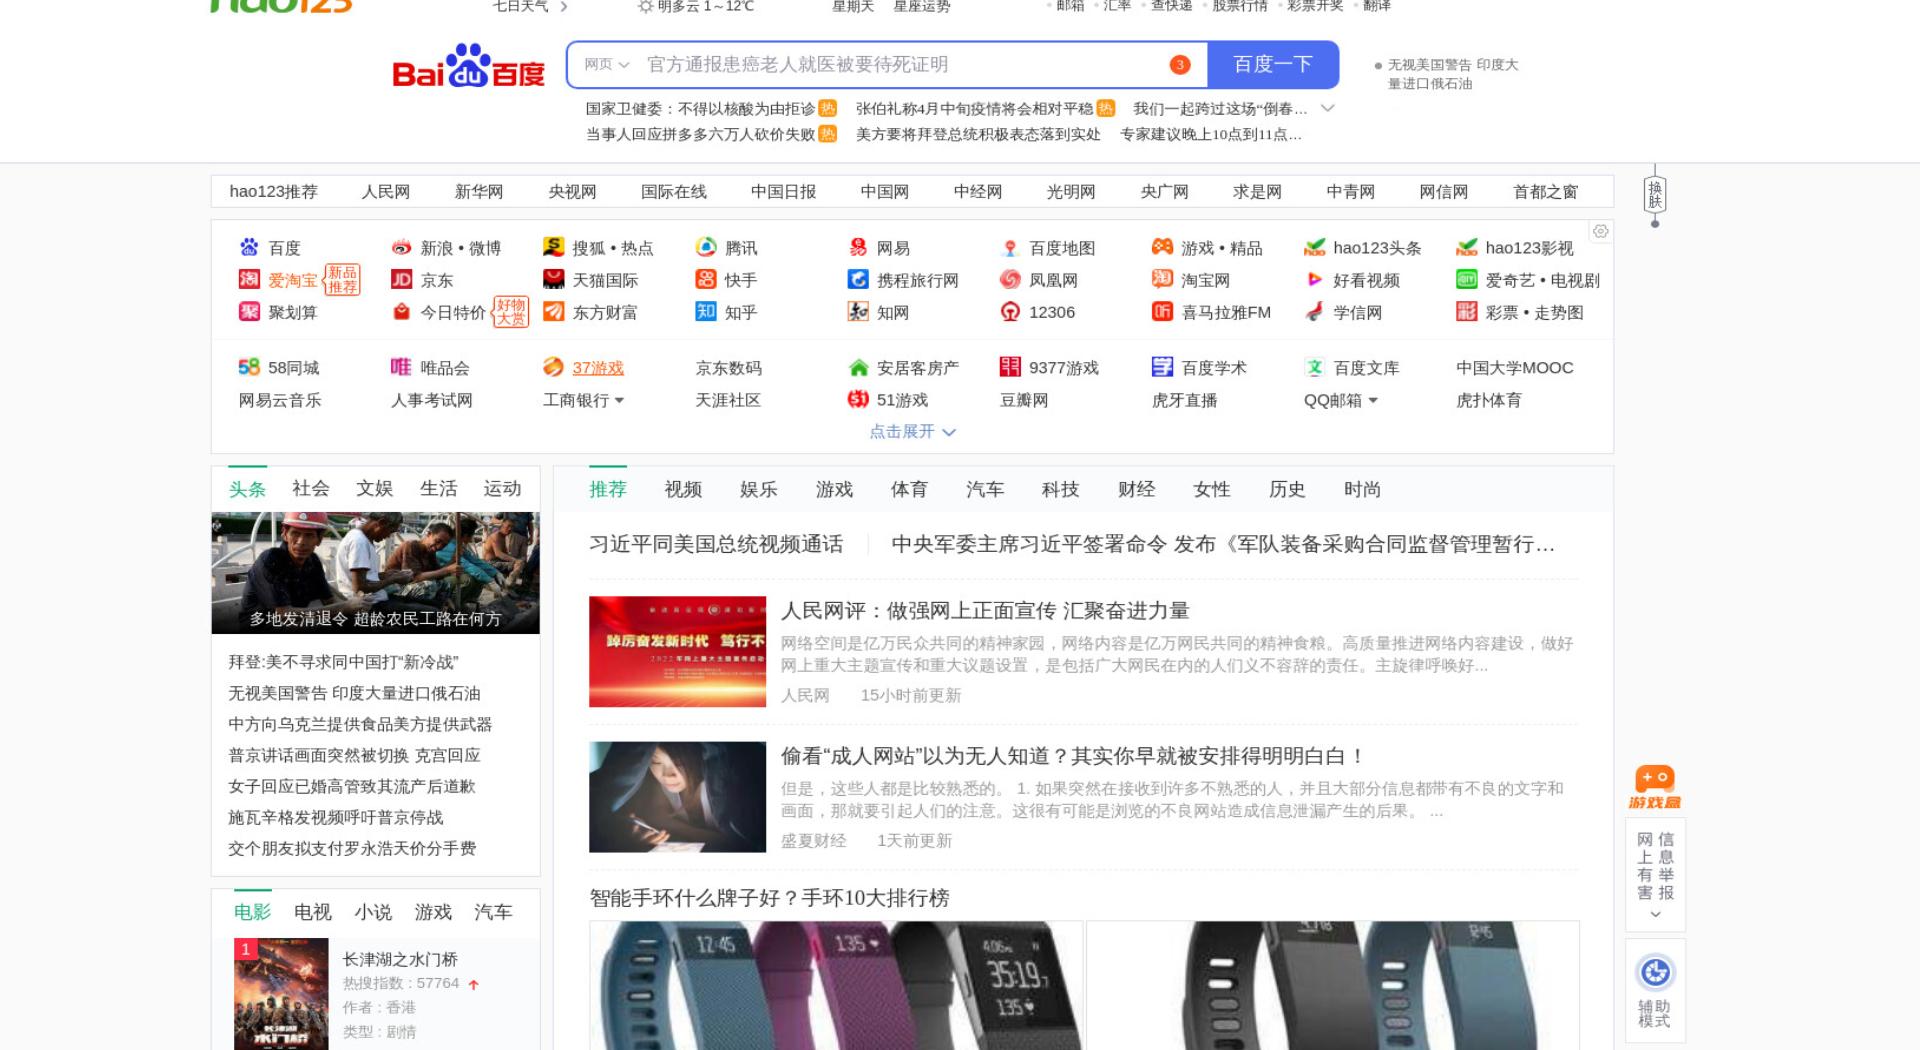Open 虎扑体育 link
Screen dimensions: 1920x1050
(x=1489, y=400)
